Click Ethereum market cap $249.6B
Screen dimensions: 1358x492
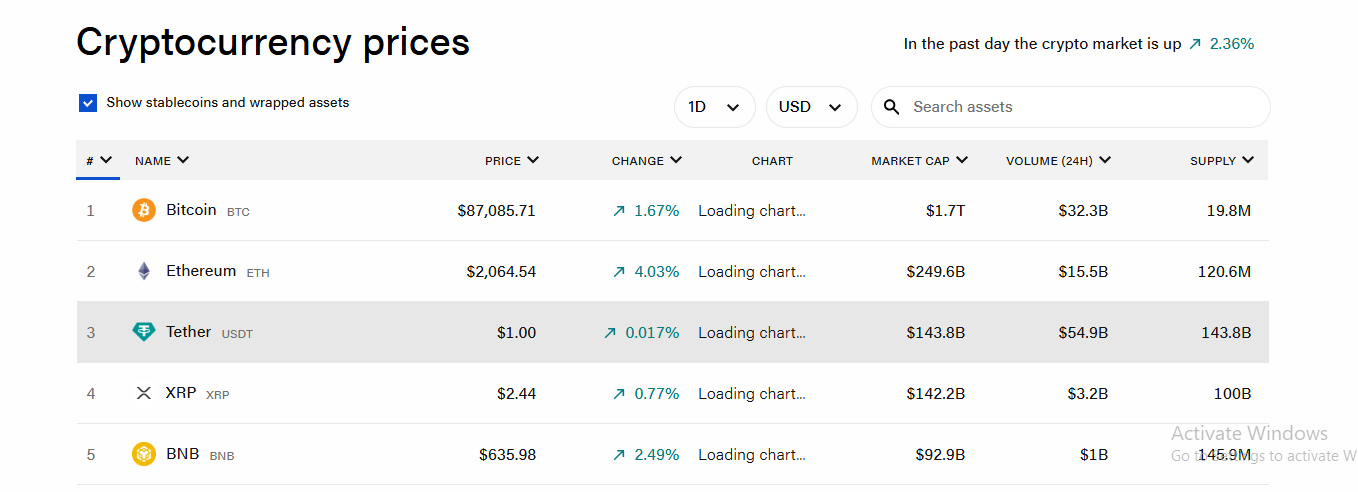(x=936, y=272)
